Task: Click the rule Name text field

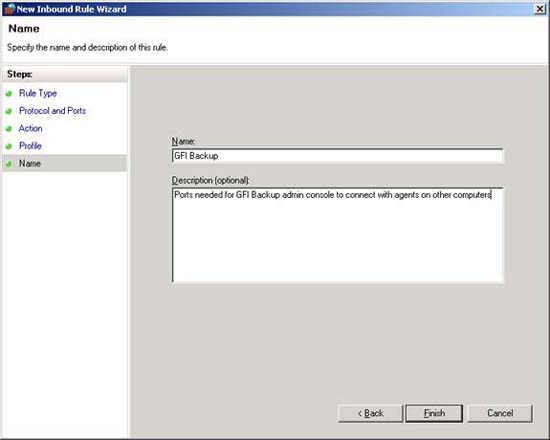Action: [337, 156]
